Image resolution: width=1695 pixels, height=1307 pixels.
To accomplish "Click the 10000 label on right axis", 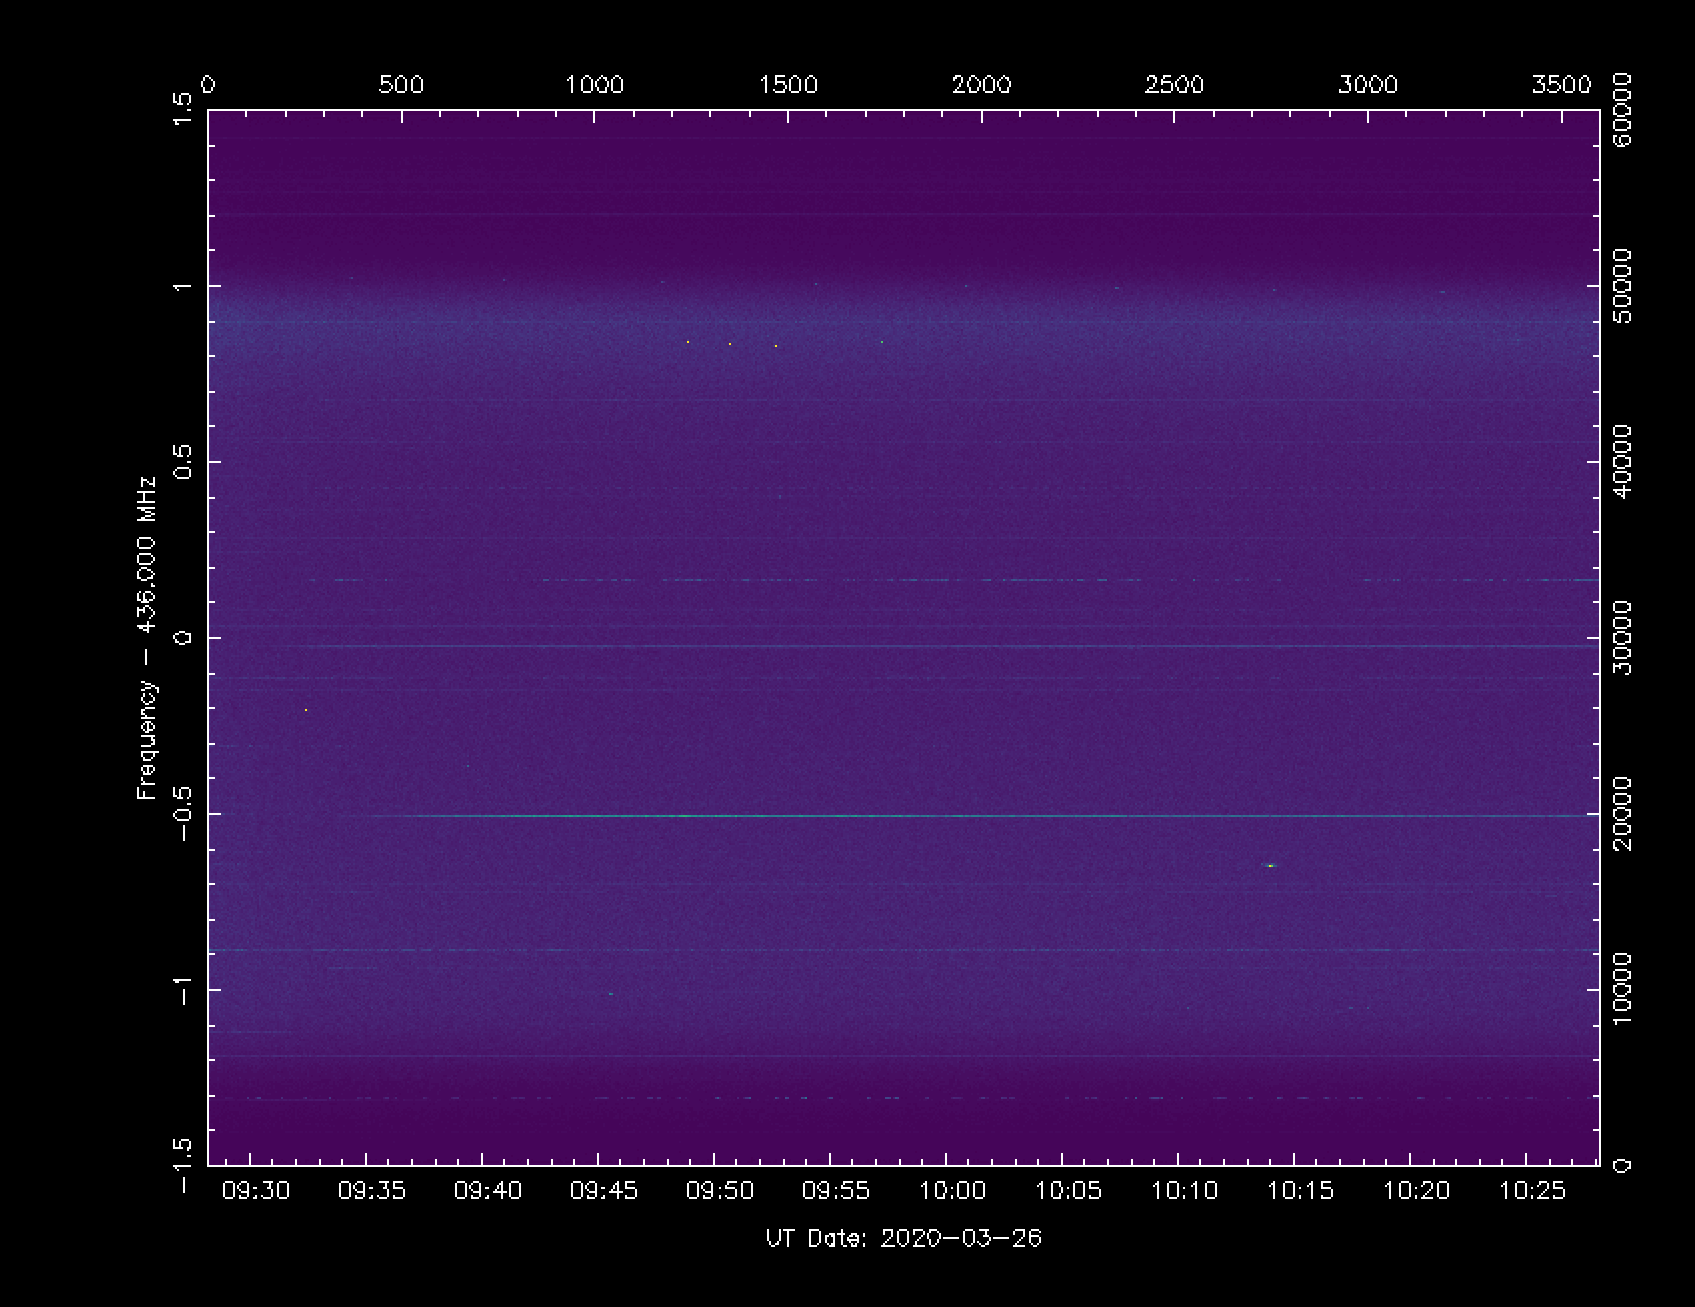I will coord(1622,989).
